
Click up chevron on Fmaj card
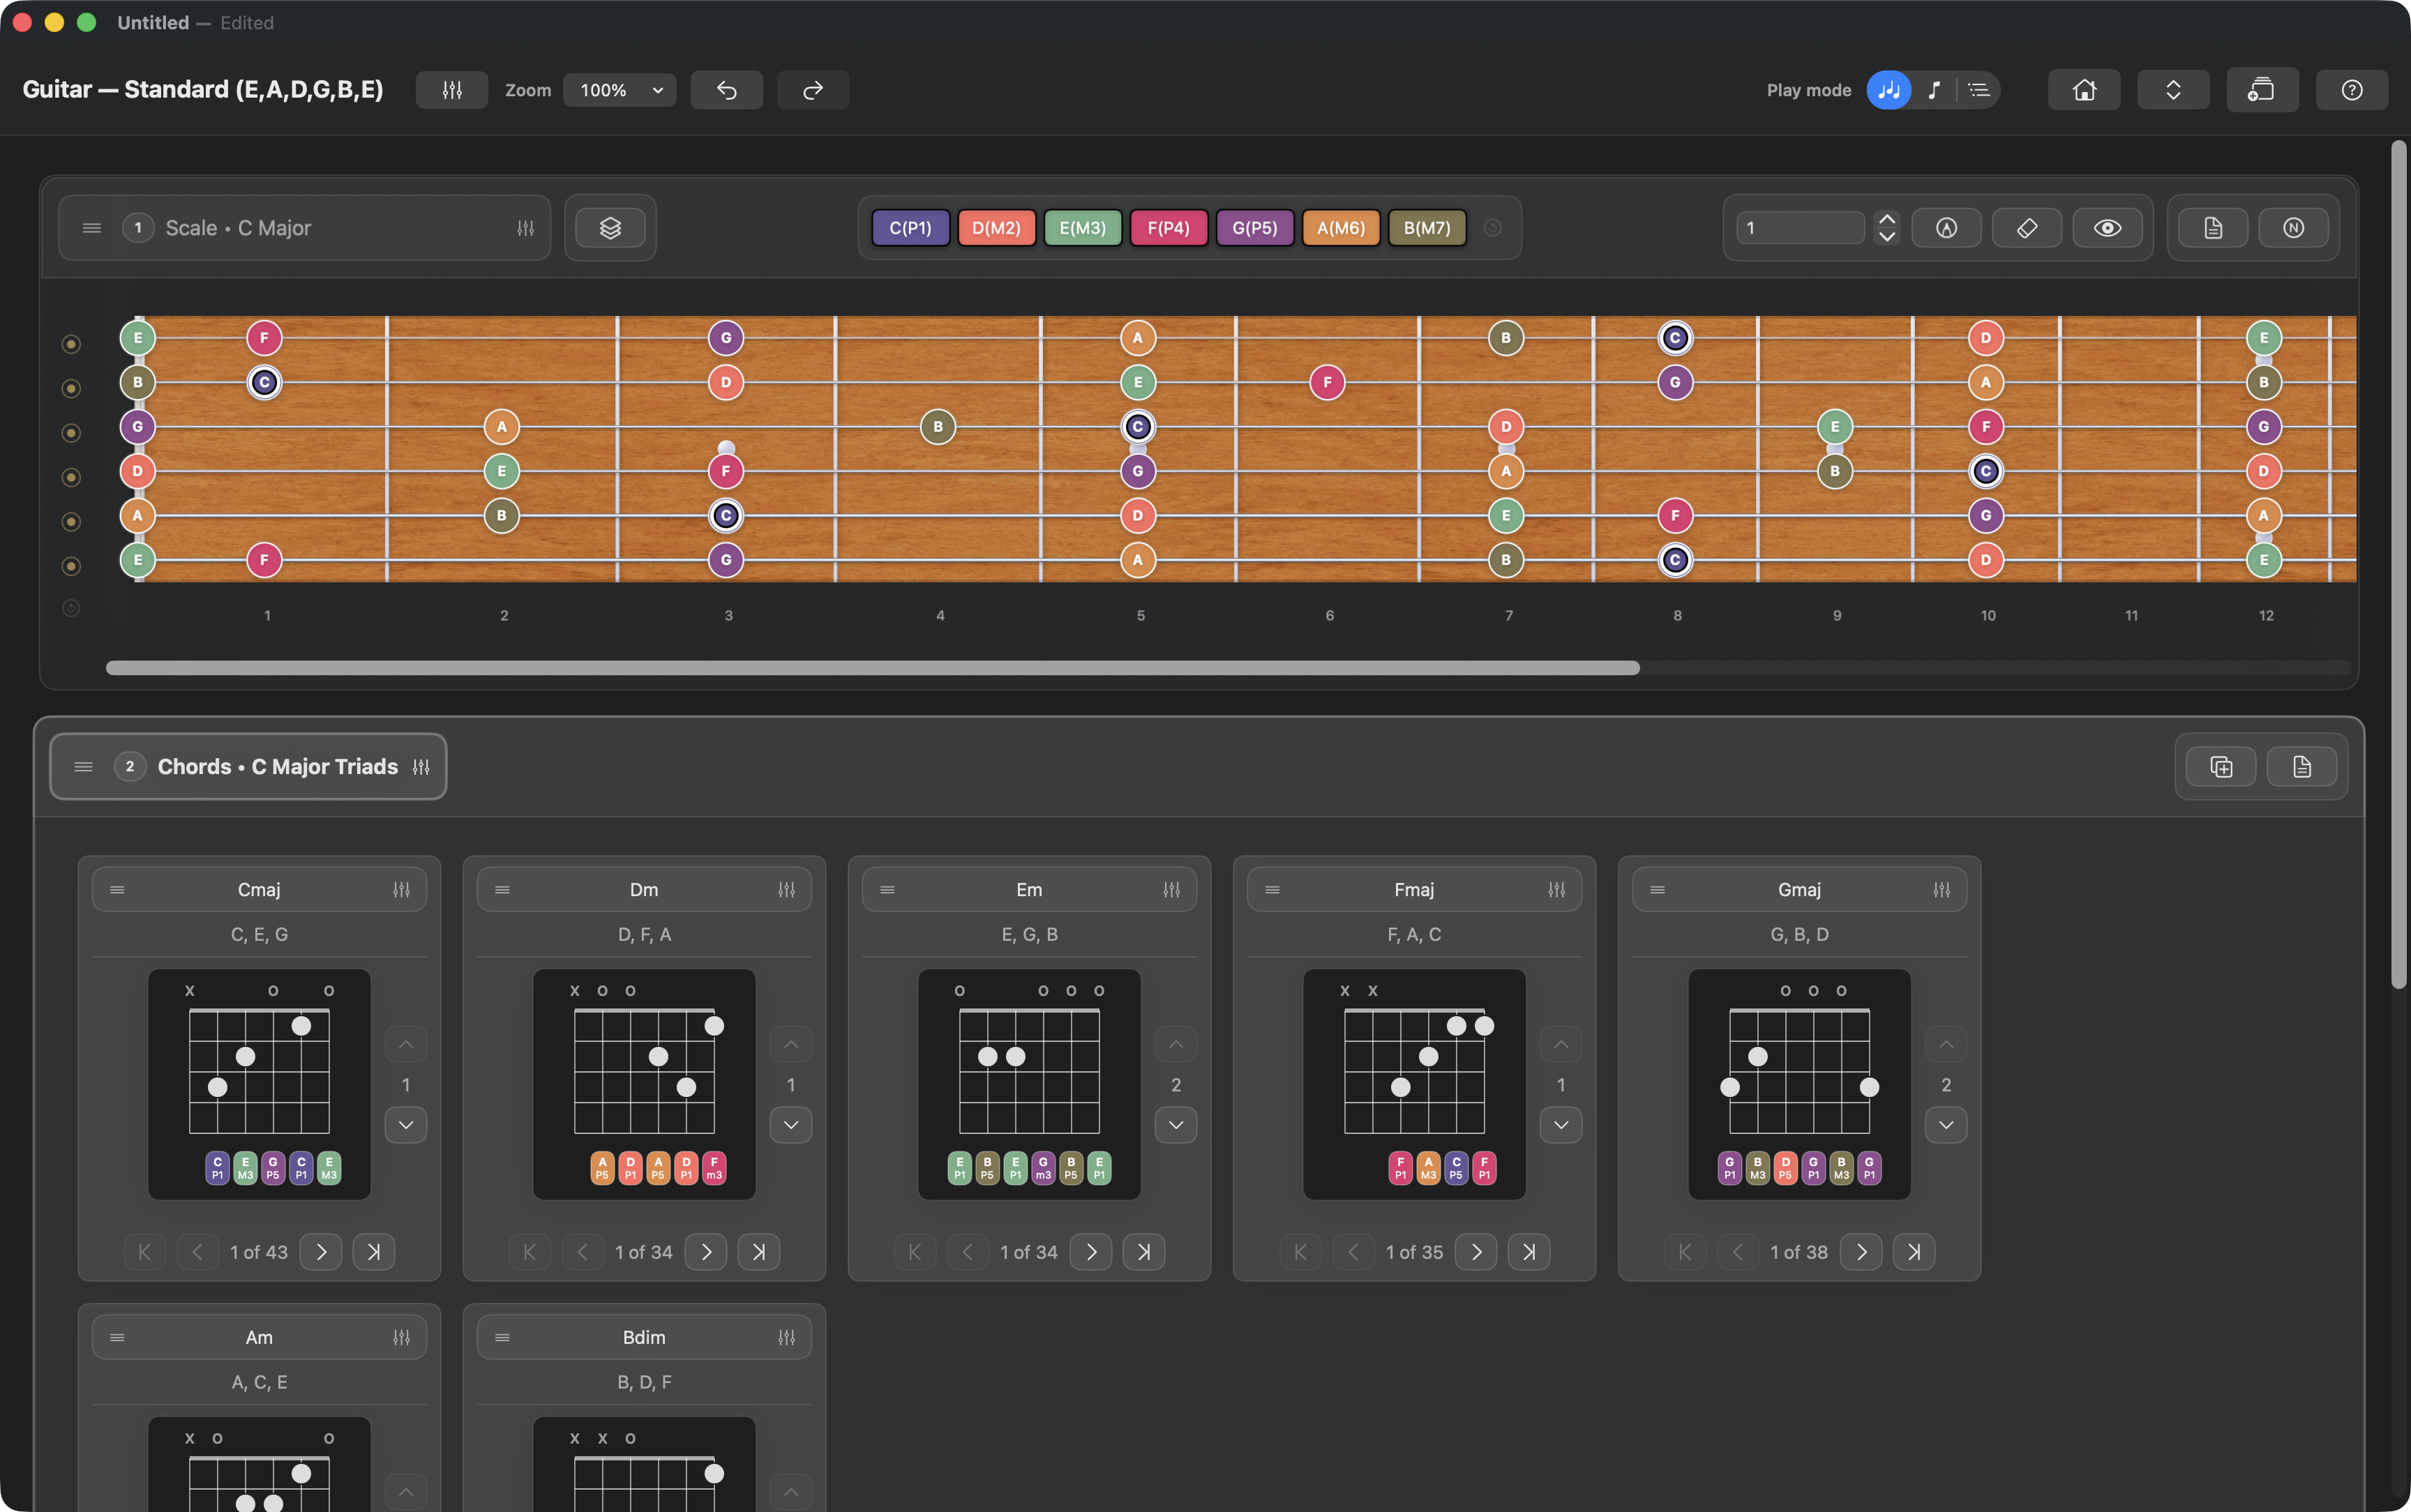[x=1561, y=1045]
